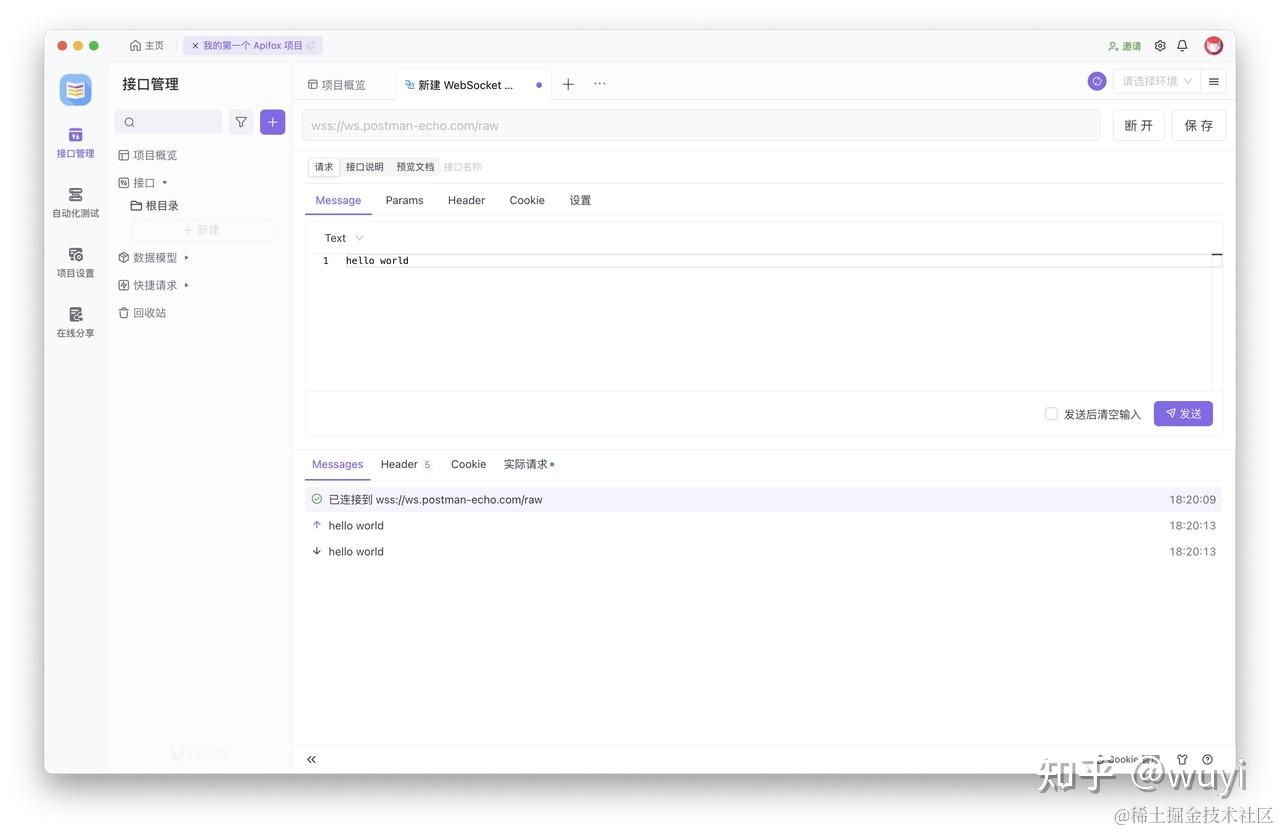The height and width of the screenshot is (832, 1280).
Task: Open a new tab with the plus icon
Action: [x=568, y=84]
